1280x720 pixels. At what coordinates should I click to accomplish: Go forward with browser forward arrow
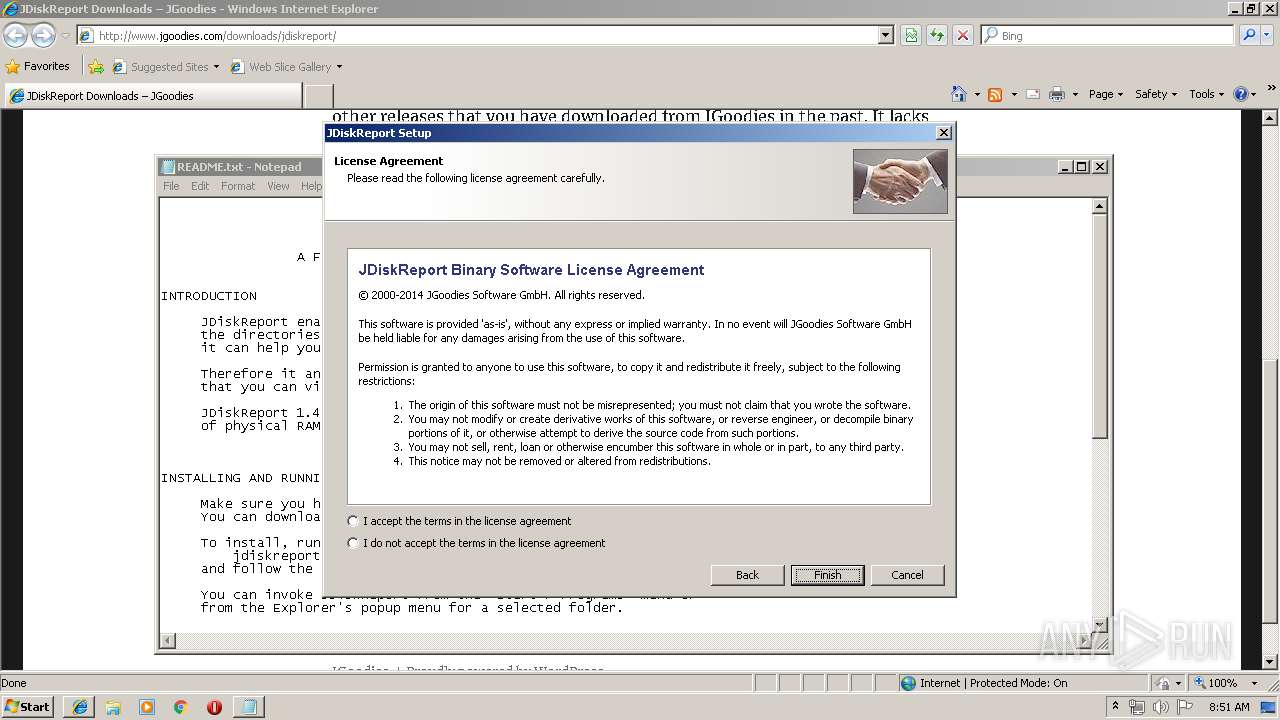click(x=43, y=36)
